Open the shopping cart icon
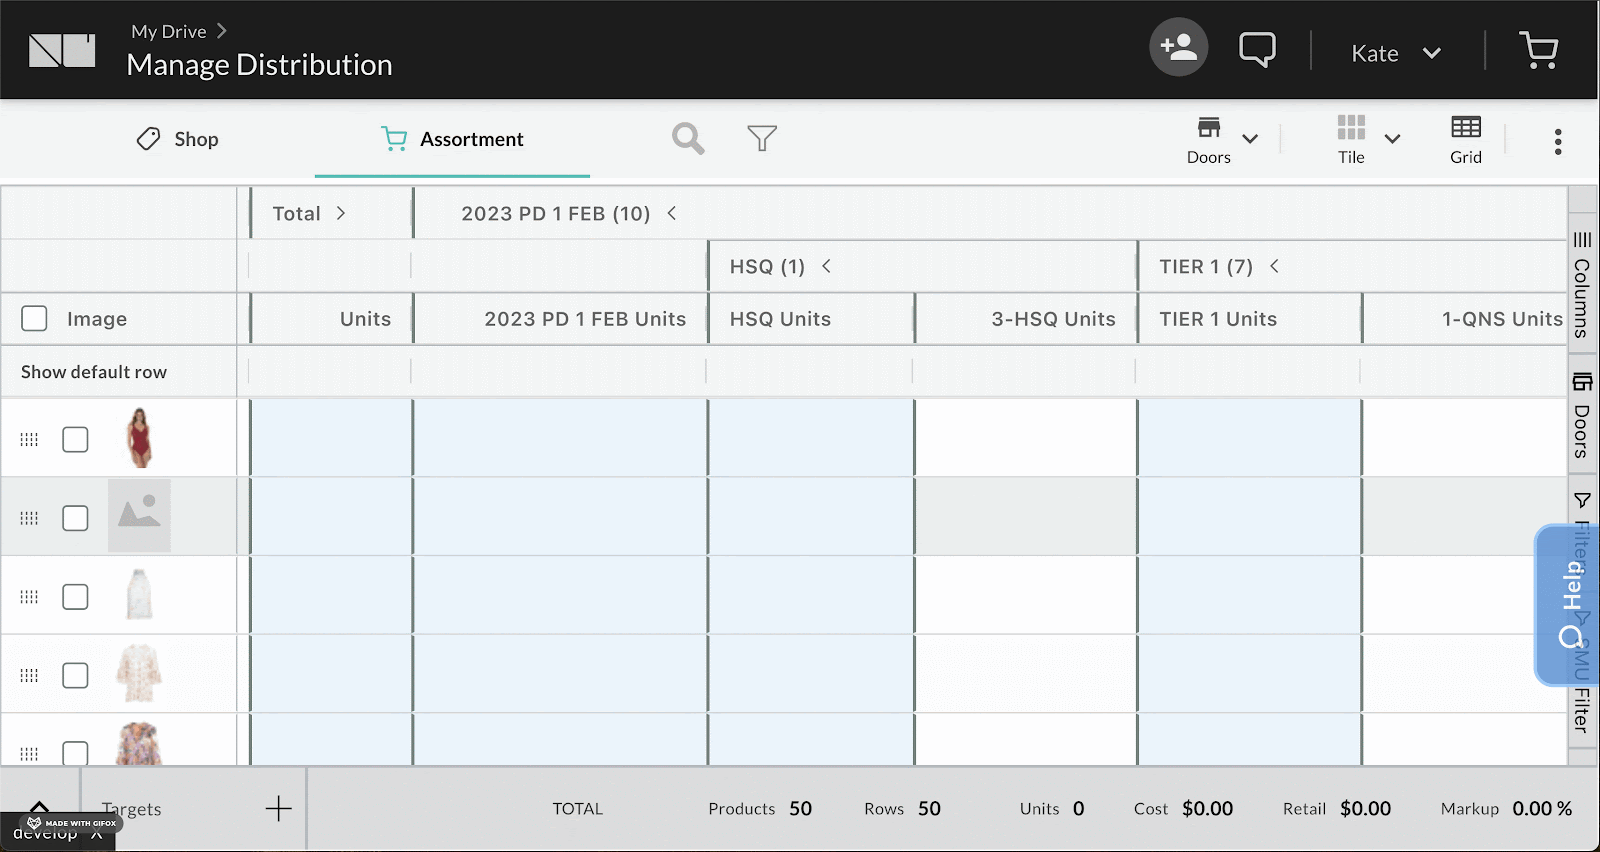Image resolution: width=1600 pixels, height=852 pixels. (1538, 50)
